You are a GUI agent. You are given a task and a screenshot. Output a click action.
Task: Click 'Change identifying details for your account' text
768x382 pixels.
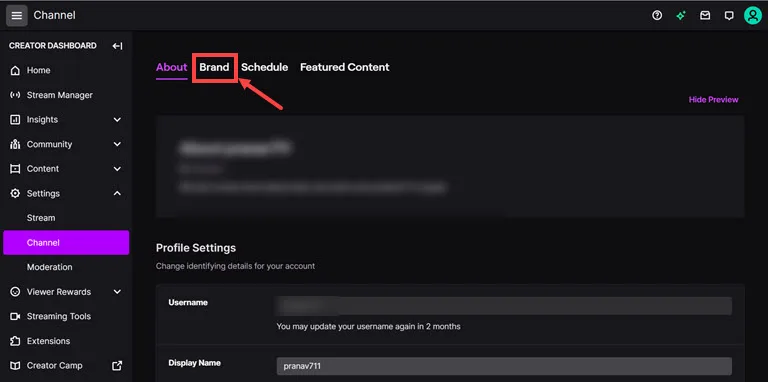pos(235,266)
